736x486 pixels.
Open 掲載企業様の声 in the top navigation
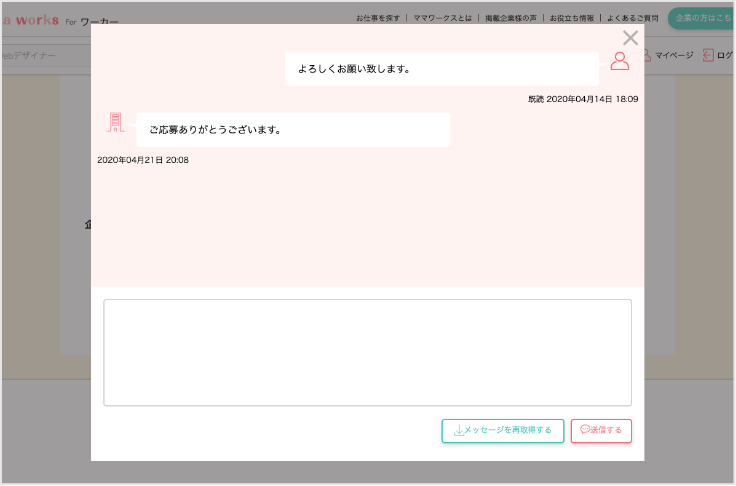[511, 18]
